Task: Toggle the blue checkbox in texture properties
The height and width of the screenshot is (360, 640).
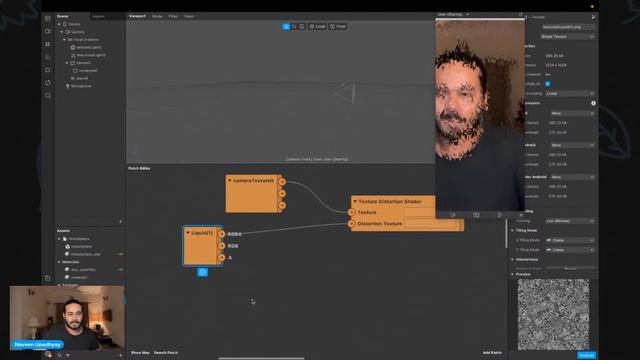Action: (548, 84)
